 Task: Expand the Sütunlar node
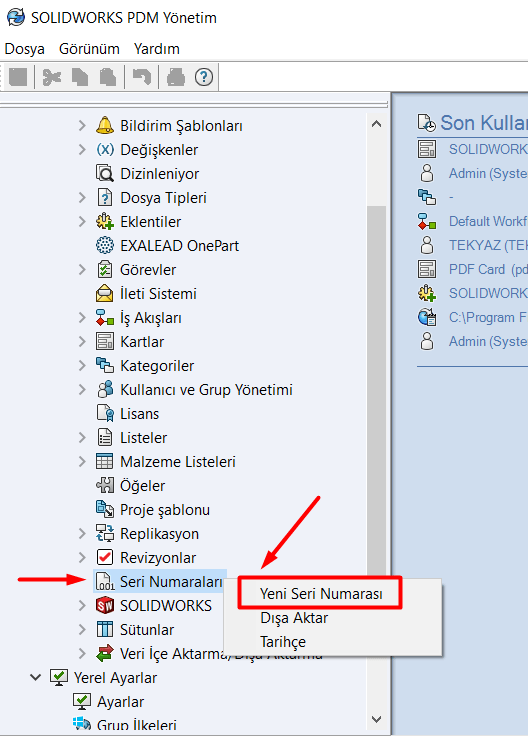pyautogui.click(x=82, y=629)
